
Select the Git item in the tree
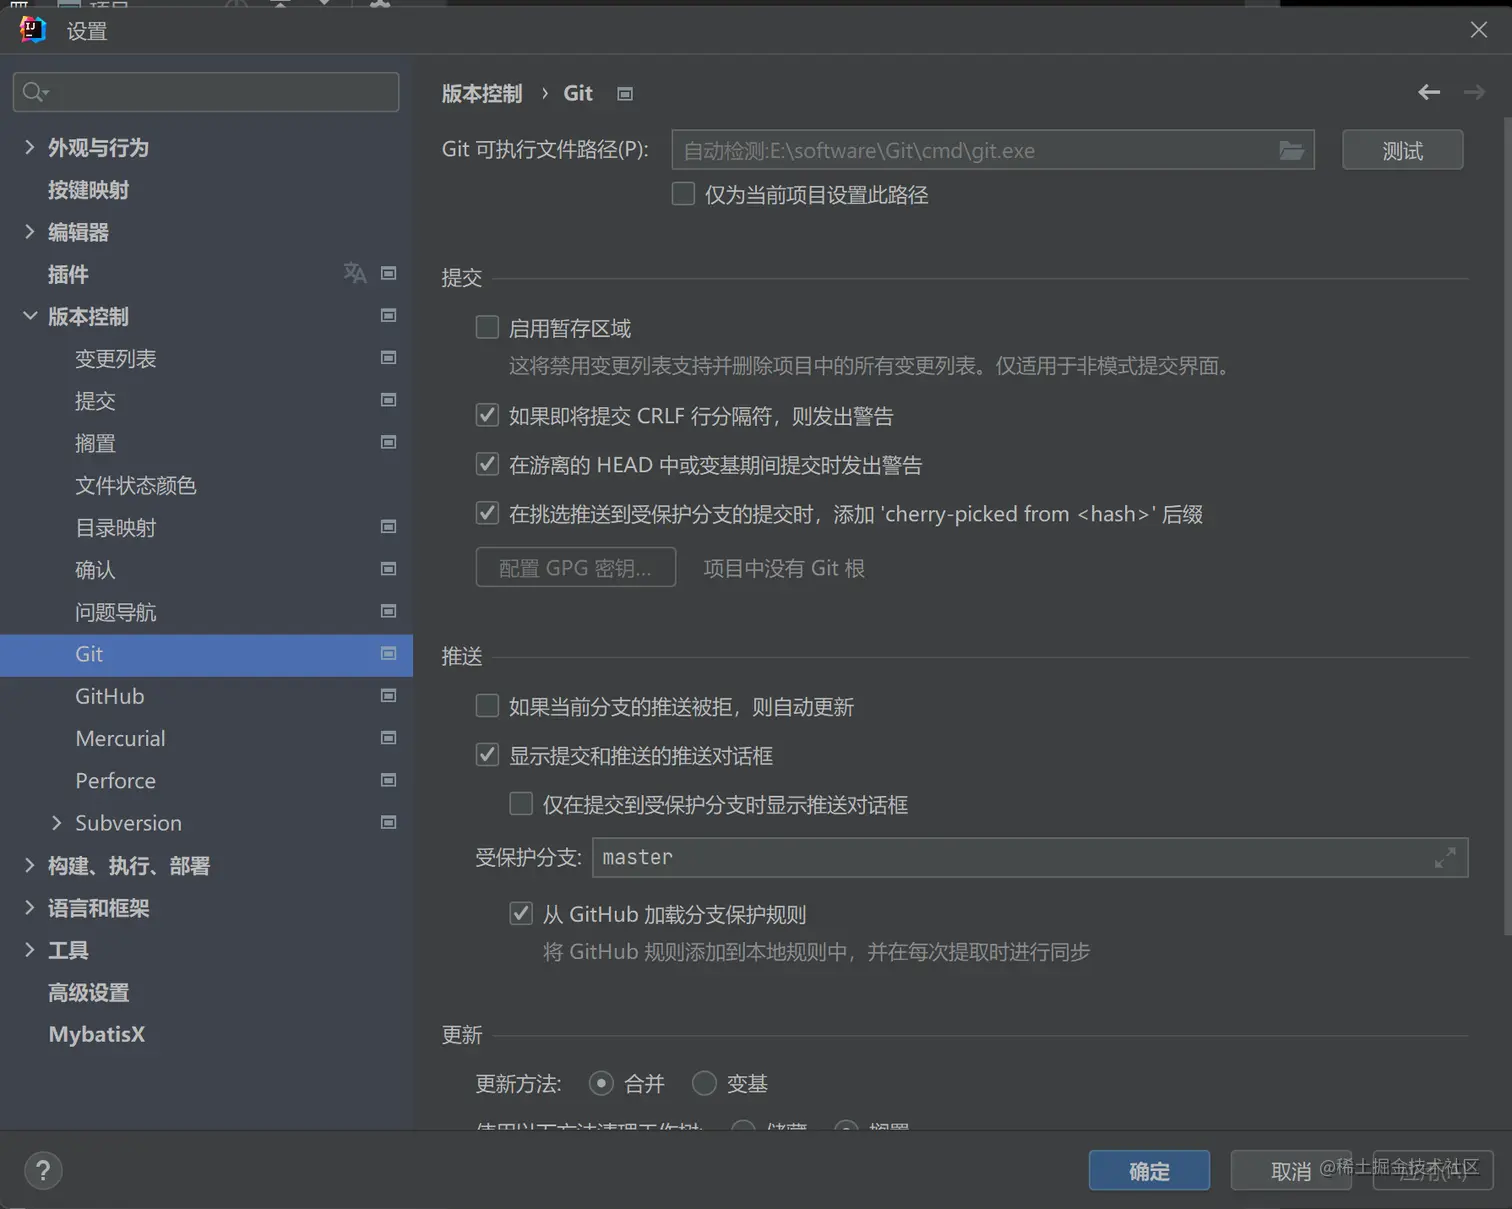point(206,654)
